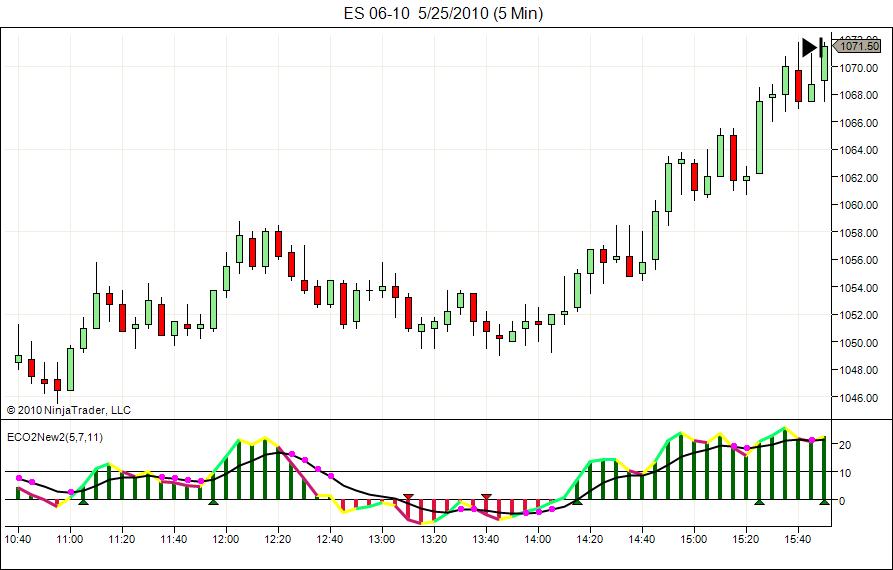Click the 15:40 time axis label
Screen dimensions: 893x570
pos(797,539)
